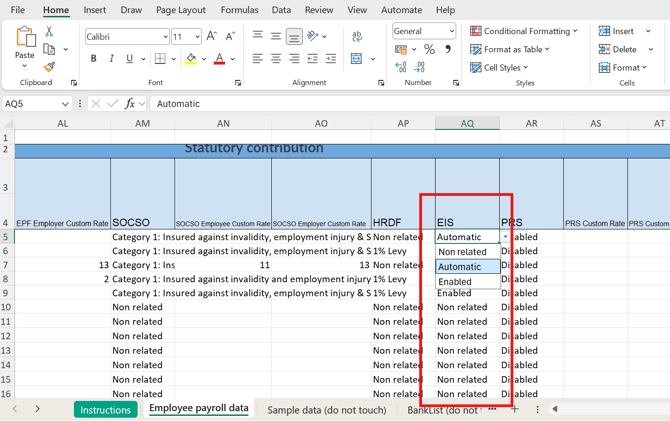670x421 pixels.
Task: Go to the next sheet arrow
Action: pos(38,409)
